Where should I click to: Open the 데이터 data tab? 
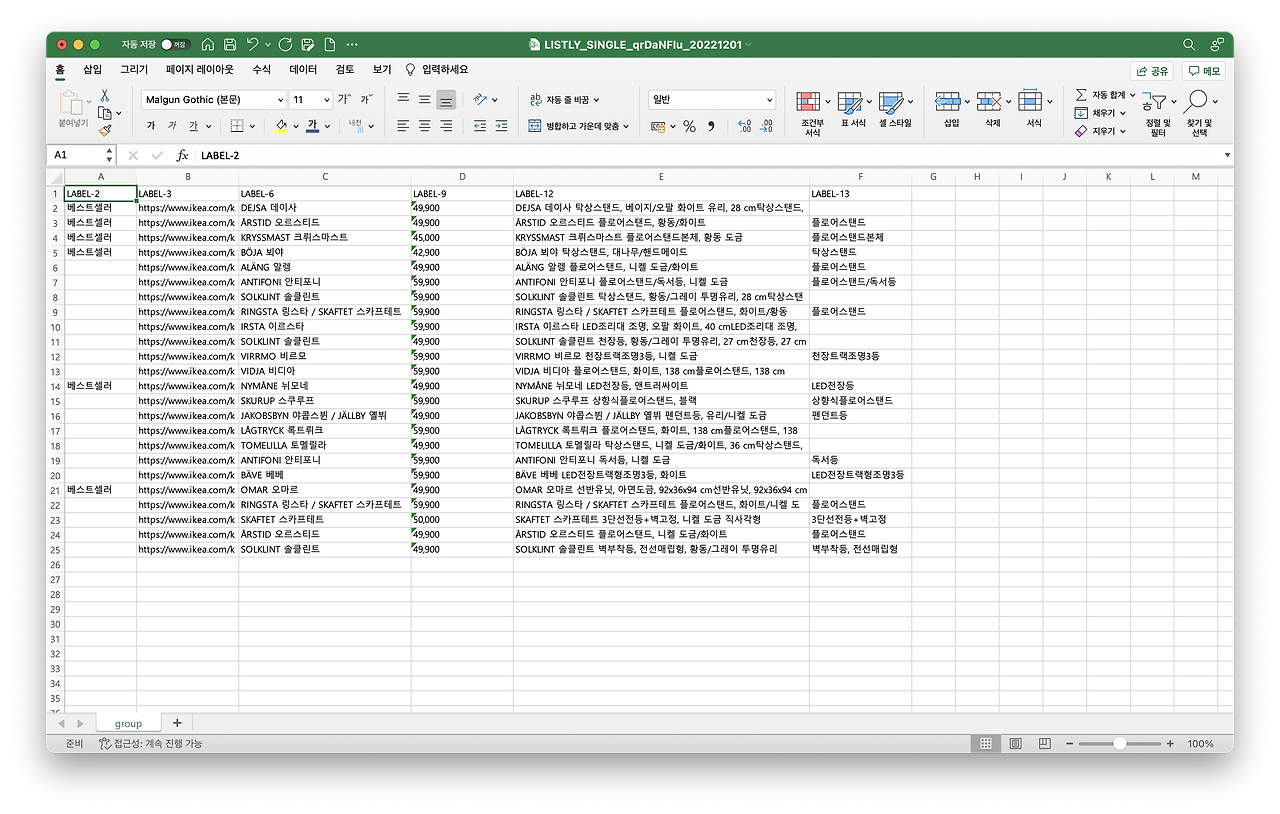tap(303, 70)
